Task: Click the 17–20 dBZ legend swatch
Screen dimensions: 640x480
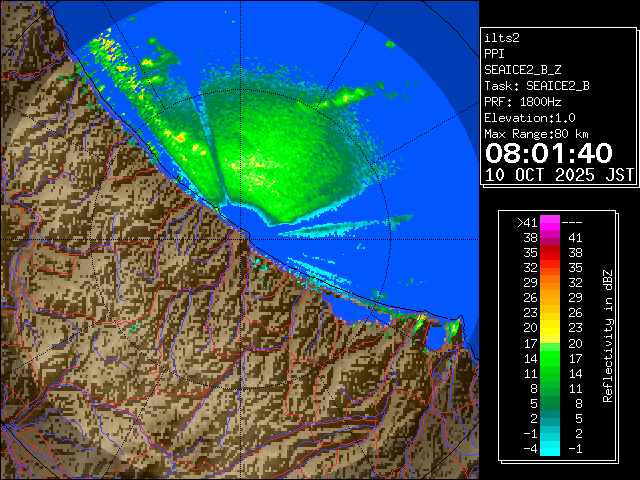Action: click(550, 343)
